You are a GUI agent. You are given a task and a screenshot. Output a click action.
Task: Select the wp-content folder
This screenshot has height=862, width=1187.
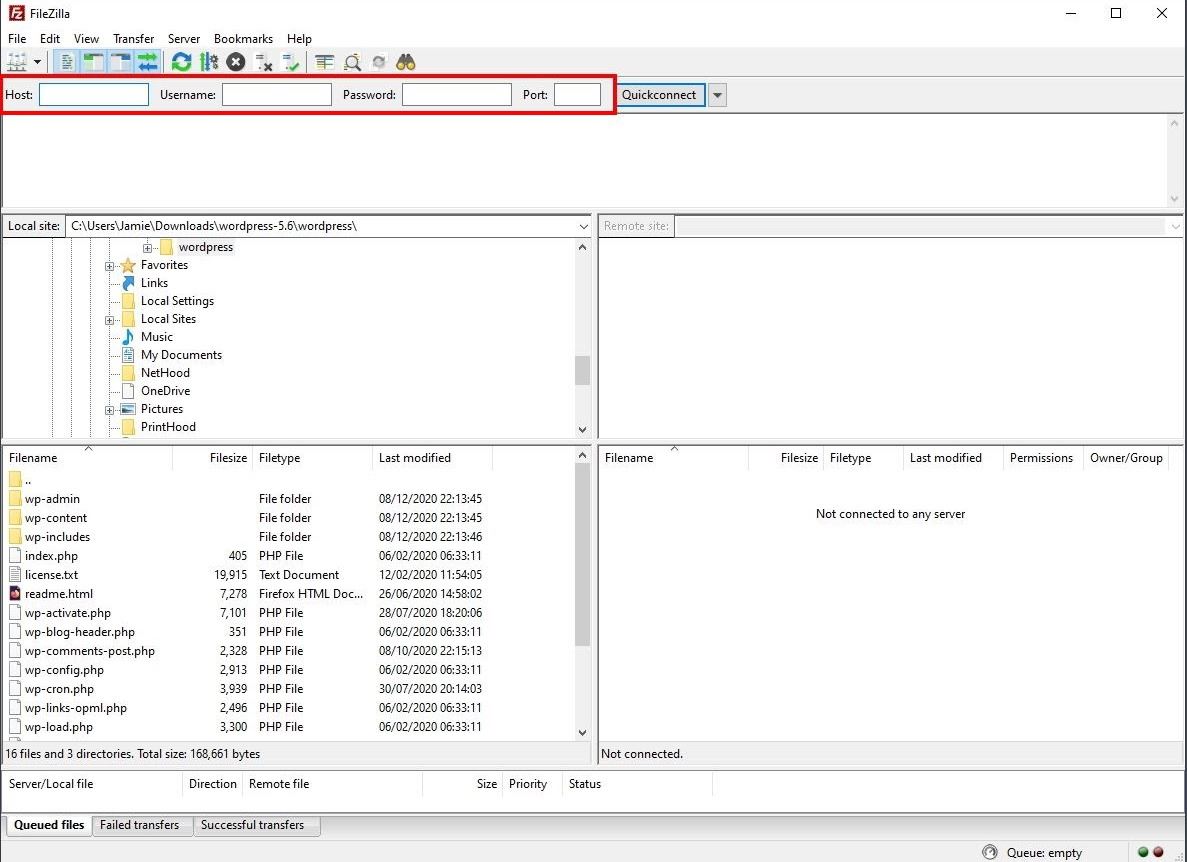point(56,518)
